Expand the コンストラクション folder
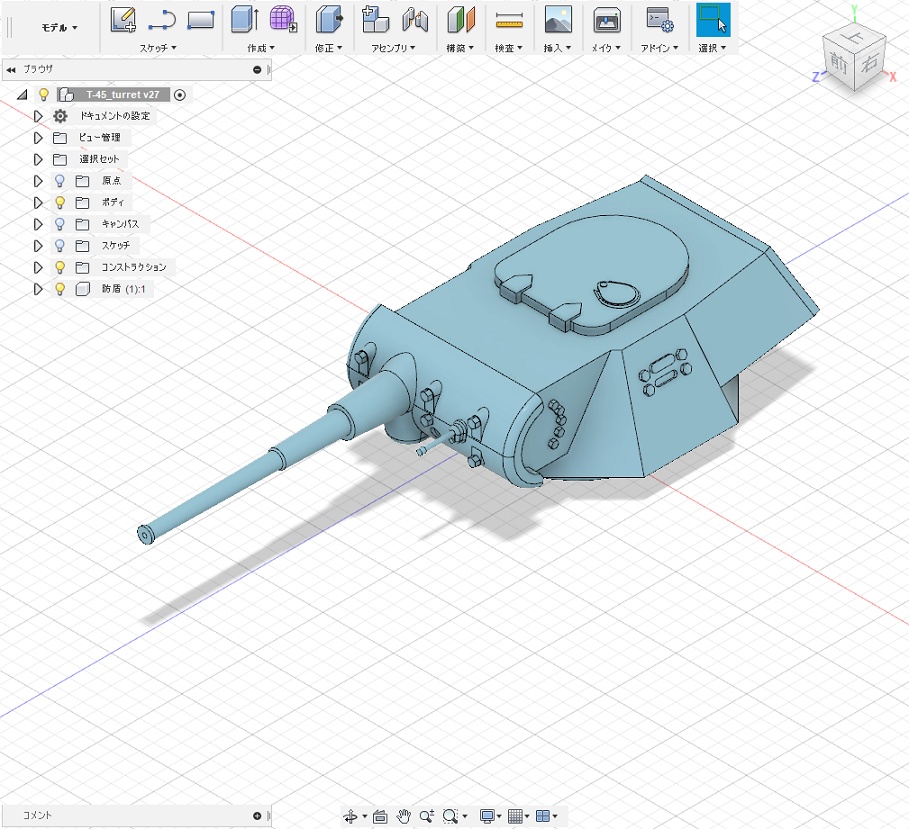The image size is (909, 829). [x=38, y=267]
